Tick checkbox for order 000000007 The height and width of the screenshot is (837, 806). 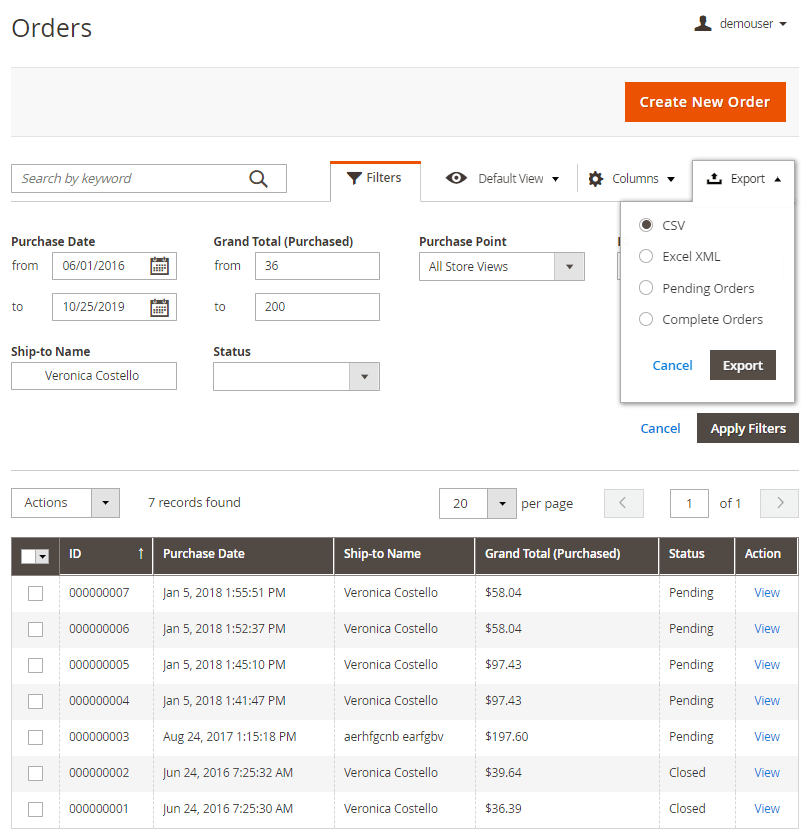coord(36,593)
